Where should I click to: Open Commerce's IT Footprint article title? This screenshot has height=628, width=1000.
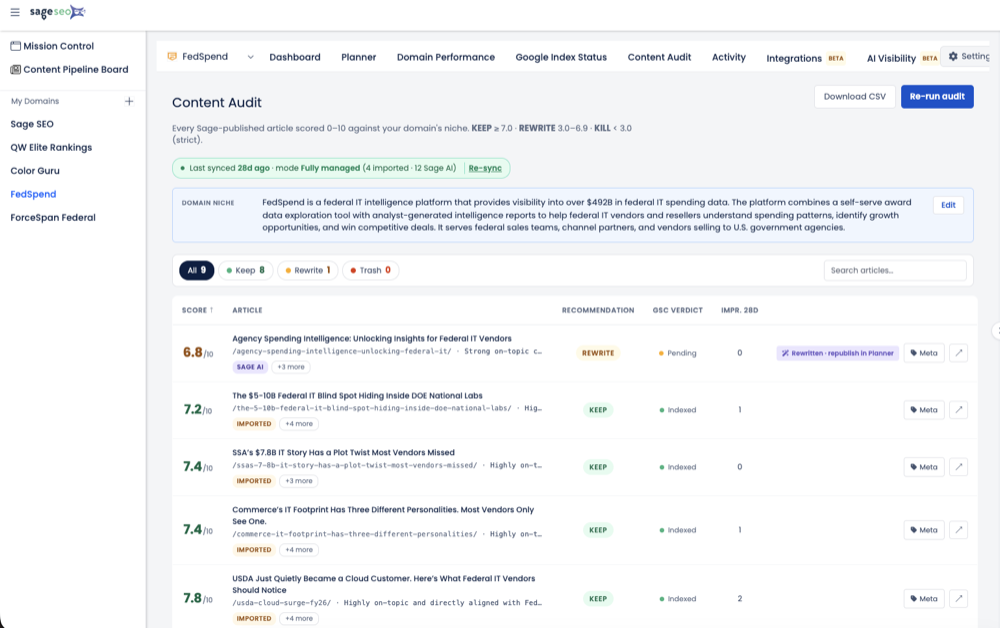pyautogui.click(x=383, y=516)
